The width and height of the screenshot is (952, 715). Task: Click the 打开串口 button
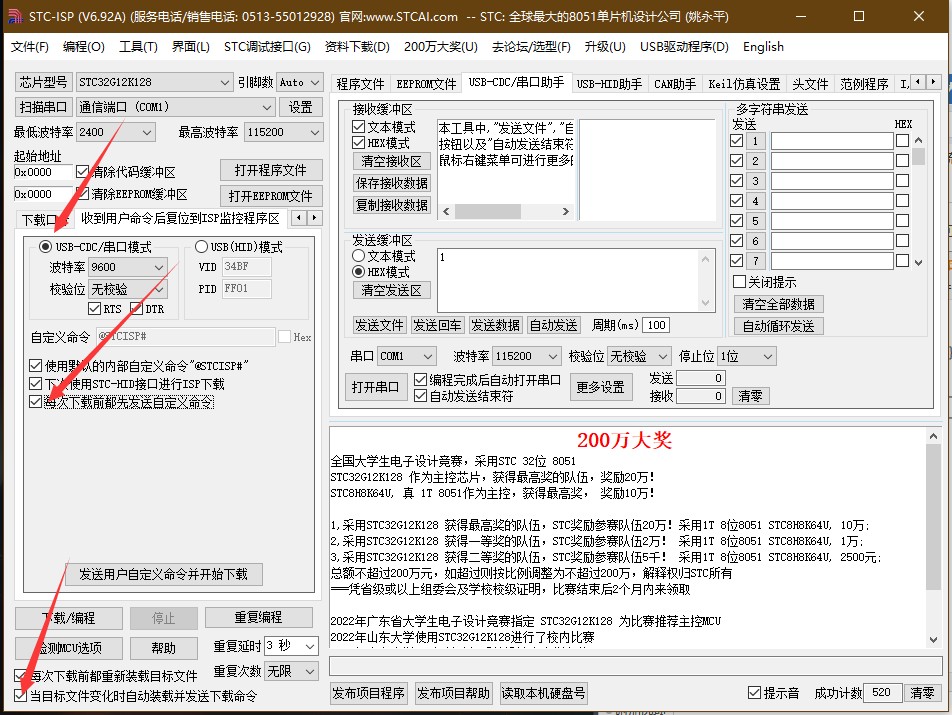pyautogui.click(x=375, y=387)
